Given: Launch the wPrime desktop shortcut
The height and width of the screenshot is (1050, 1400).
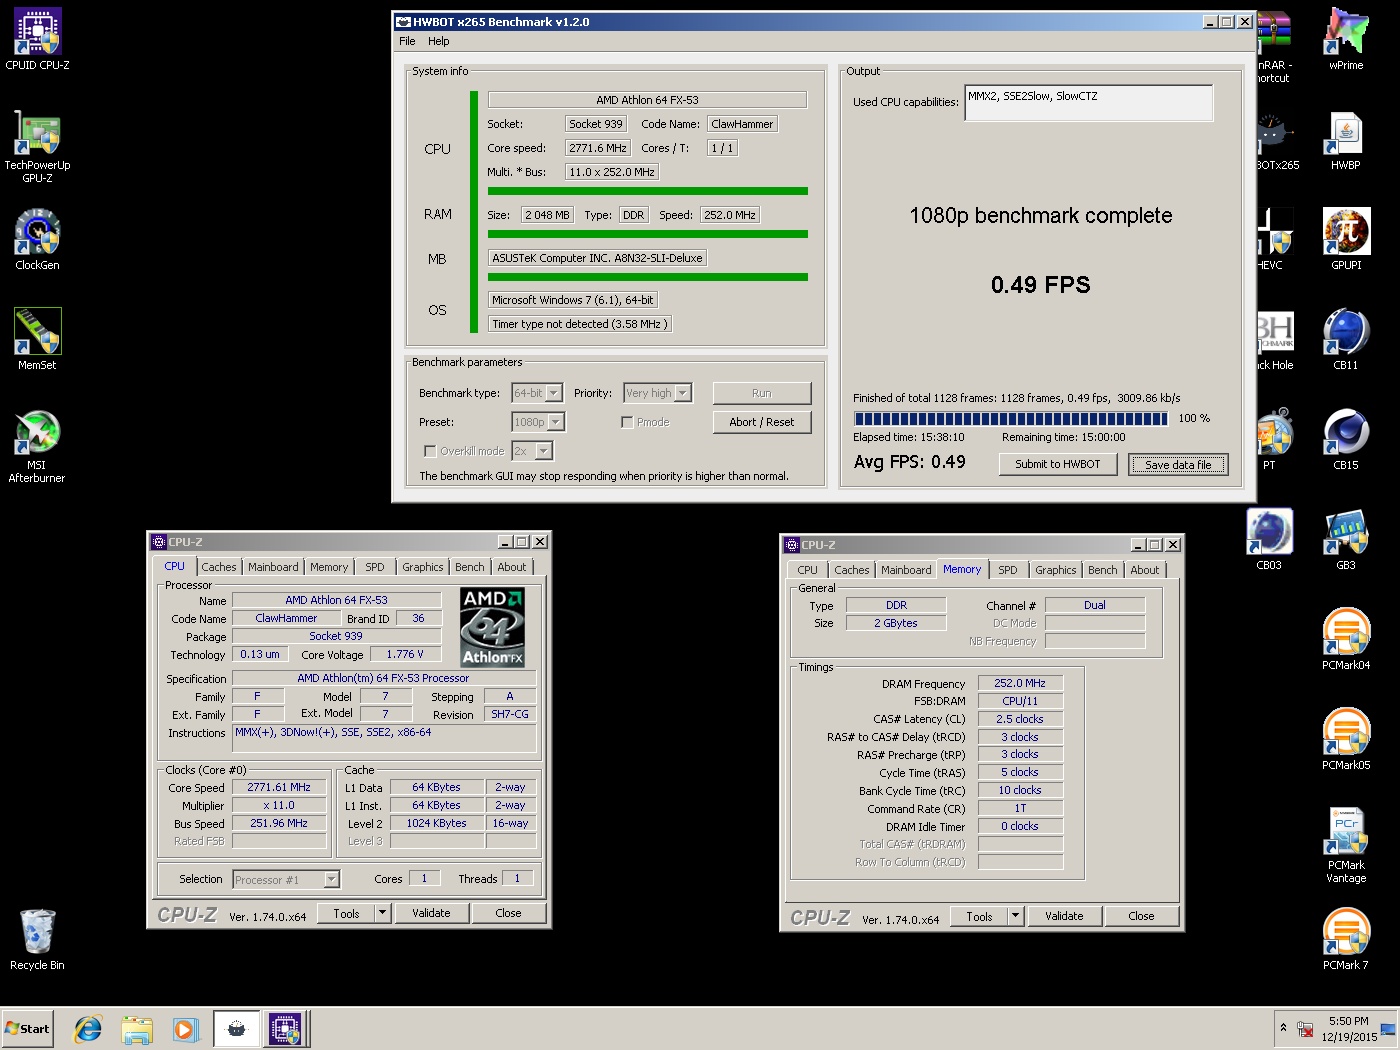Looking at the screenshot, I should click(x=1346, y=39).
